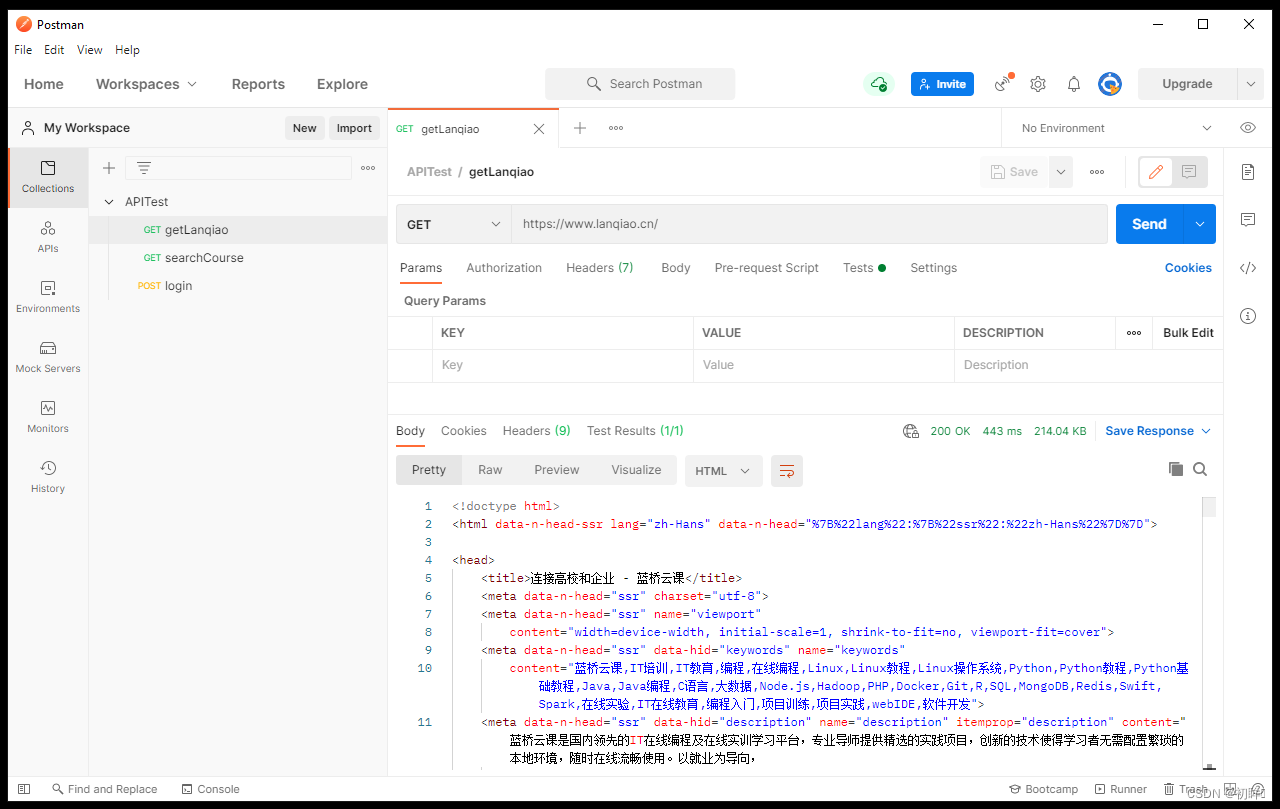Screen dimensions: 1280x809
Task: Open the Environments sidebar panel
Action: (48, 297)
